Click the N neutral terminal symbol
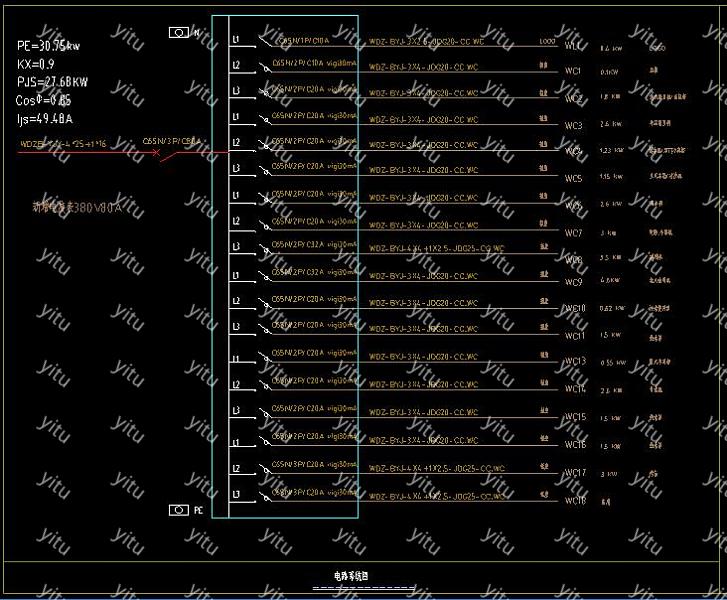The width and height of the screenshot is (727, 600). [179, 32]
